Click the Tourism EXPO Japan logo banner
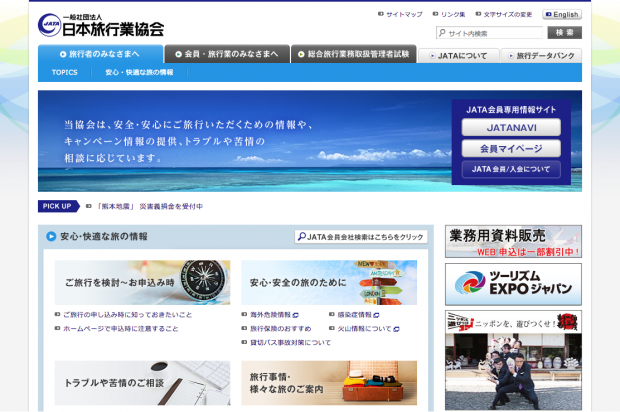This screenshot has height=412, width=620. [513, 284]
